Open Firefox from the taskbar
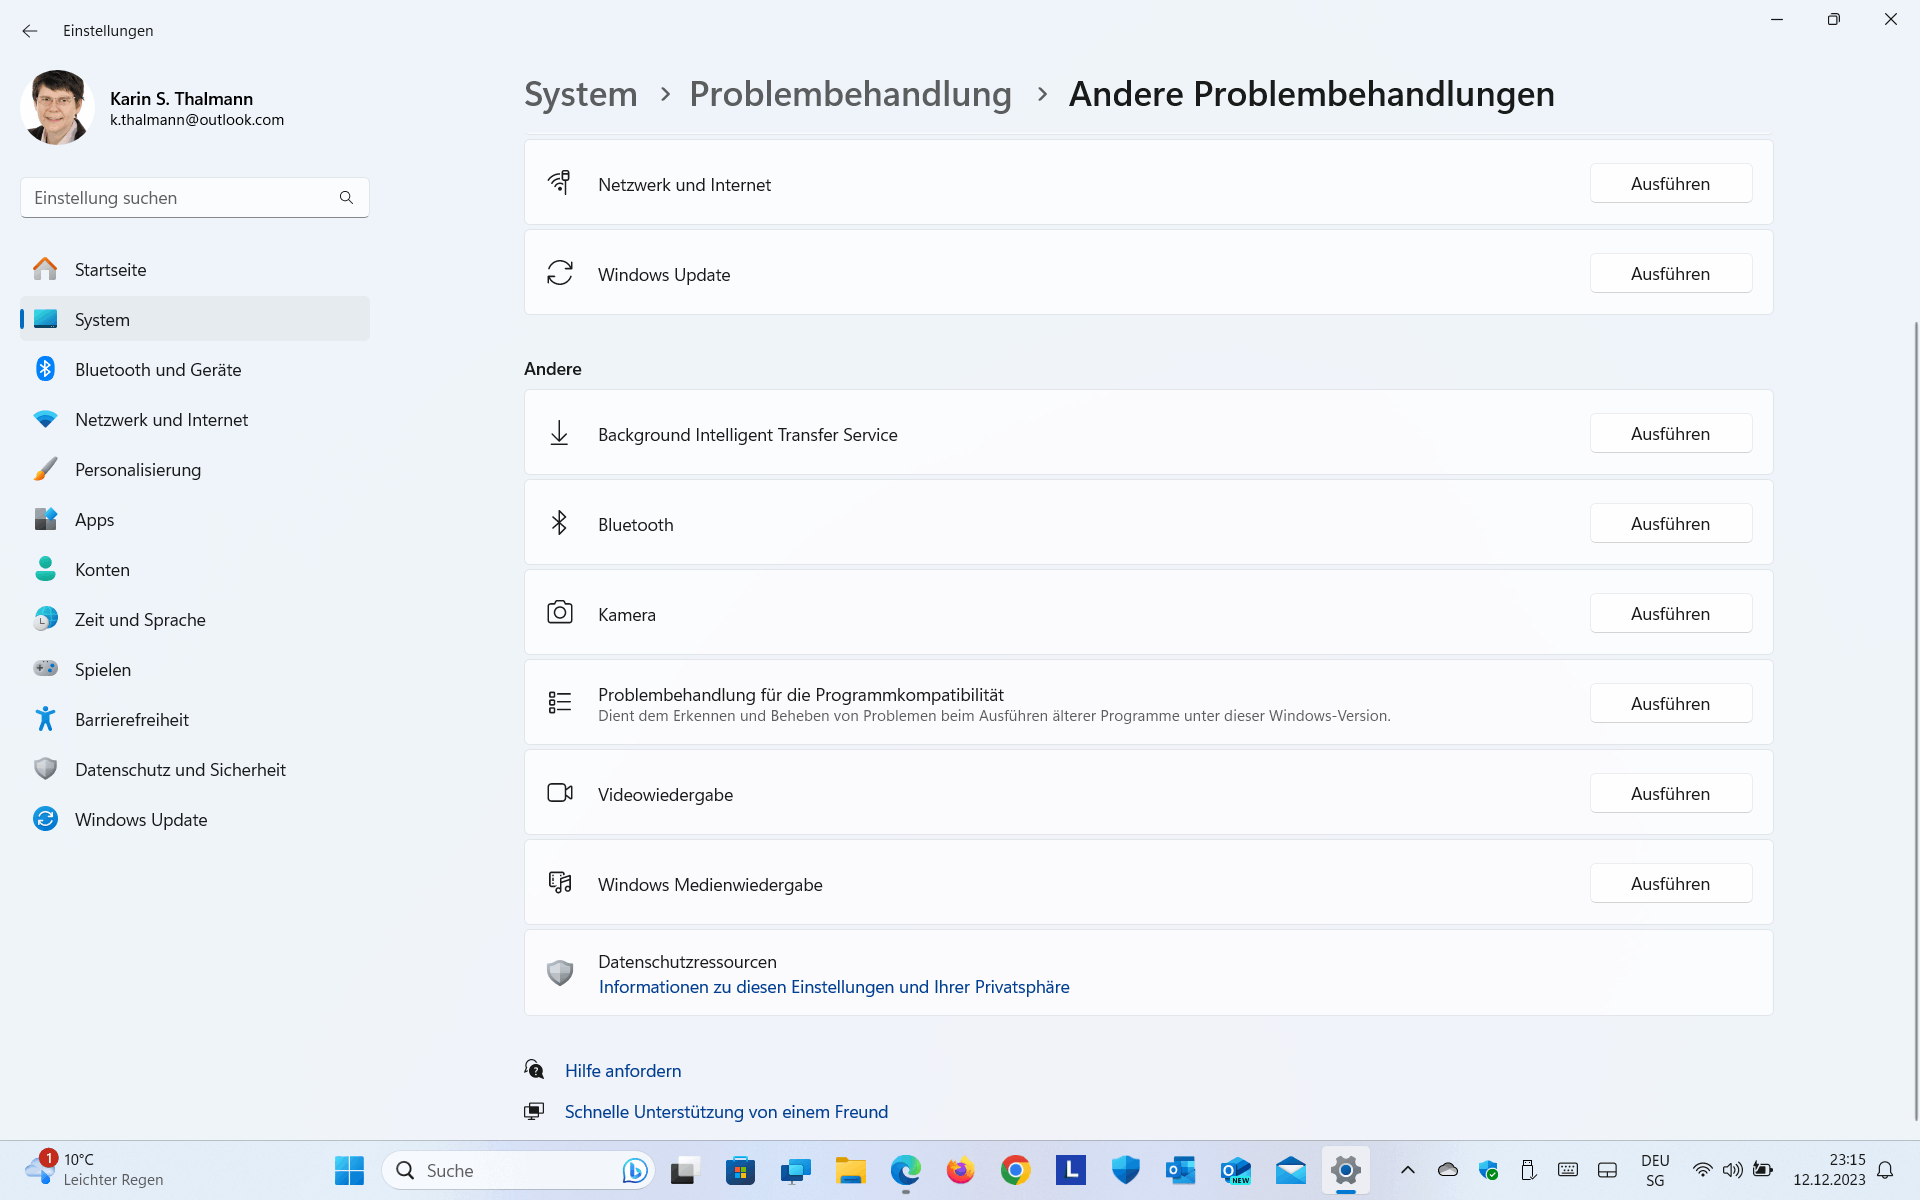This screenshot has width=1920, height=1200. click(960, 1170)
